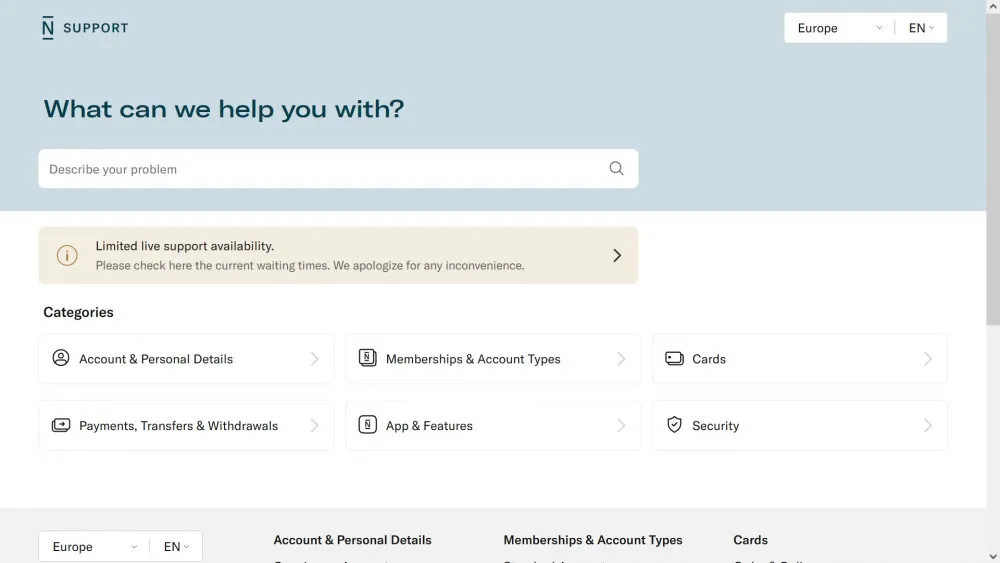The image size is (1000, 563).
Task: Click the Memberships & Account Types icon
Action: 367,358
